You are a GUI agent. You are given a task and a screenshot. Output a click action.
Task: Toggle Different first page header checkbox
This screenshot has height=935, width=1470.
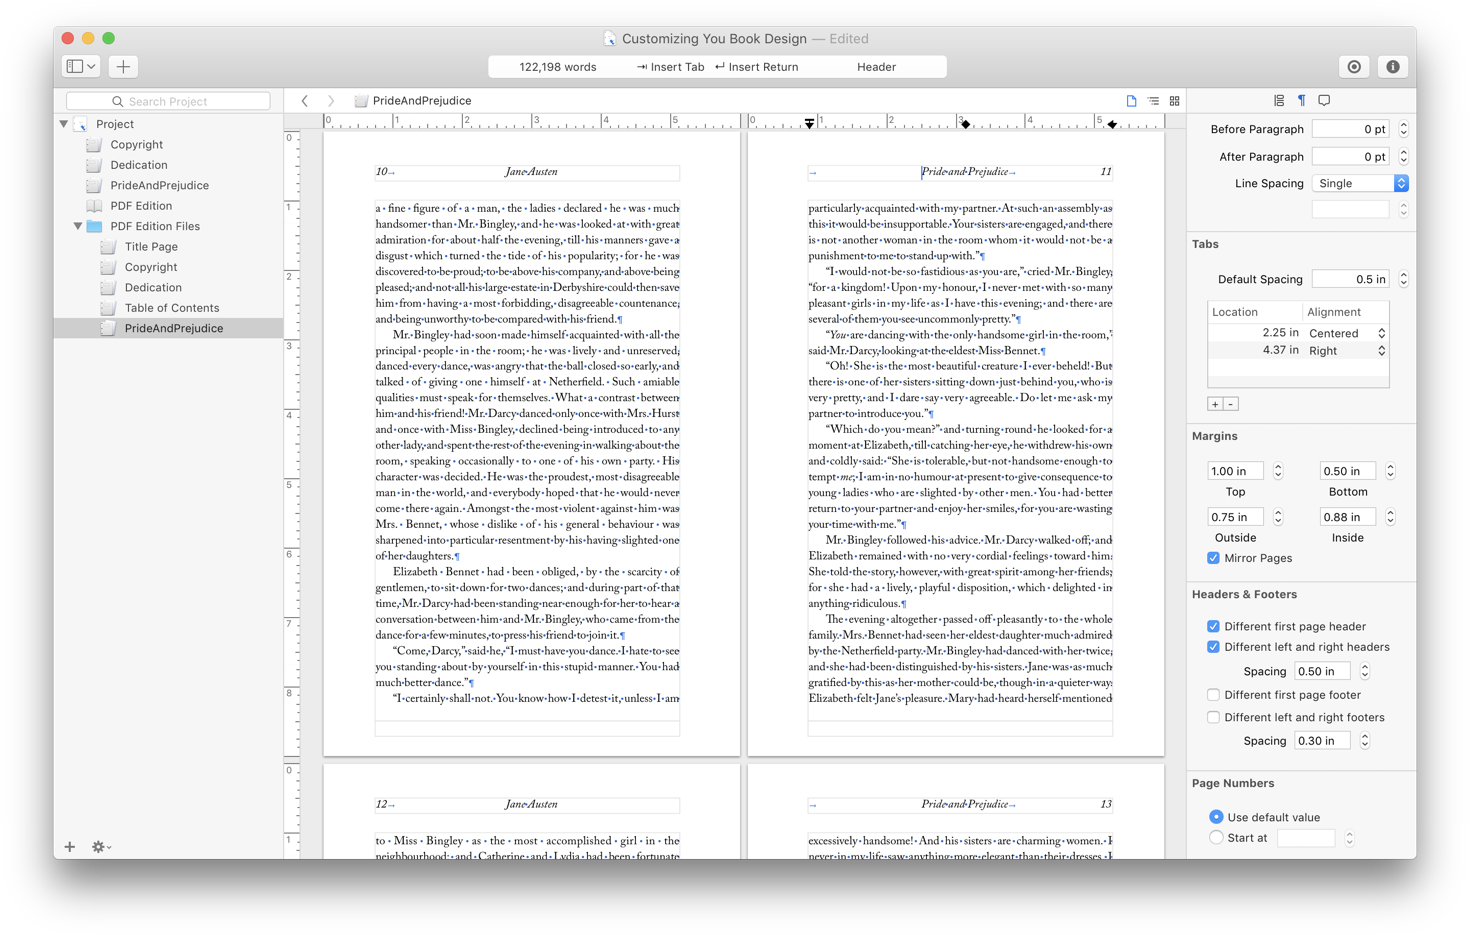[1213, 626]
